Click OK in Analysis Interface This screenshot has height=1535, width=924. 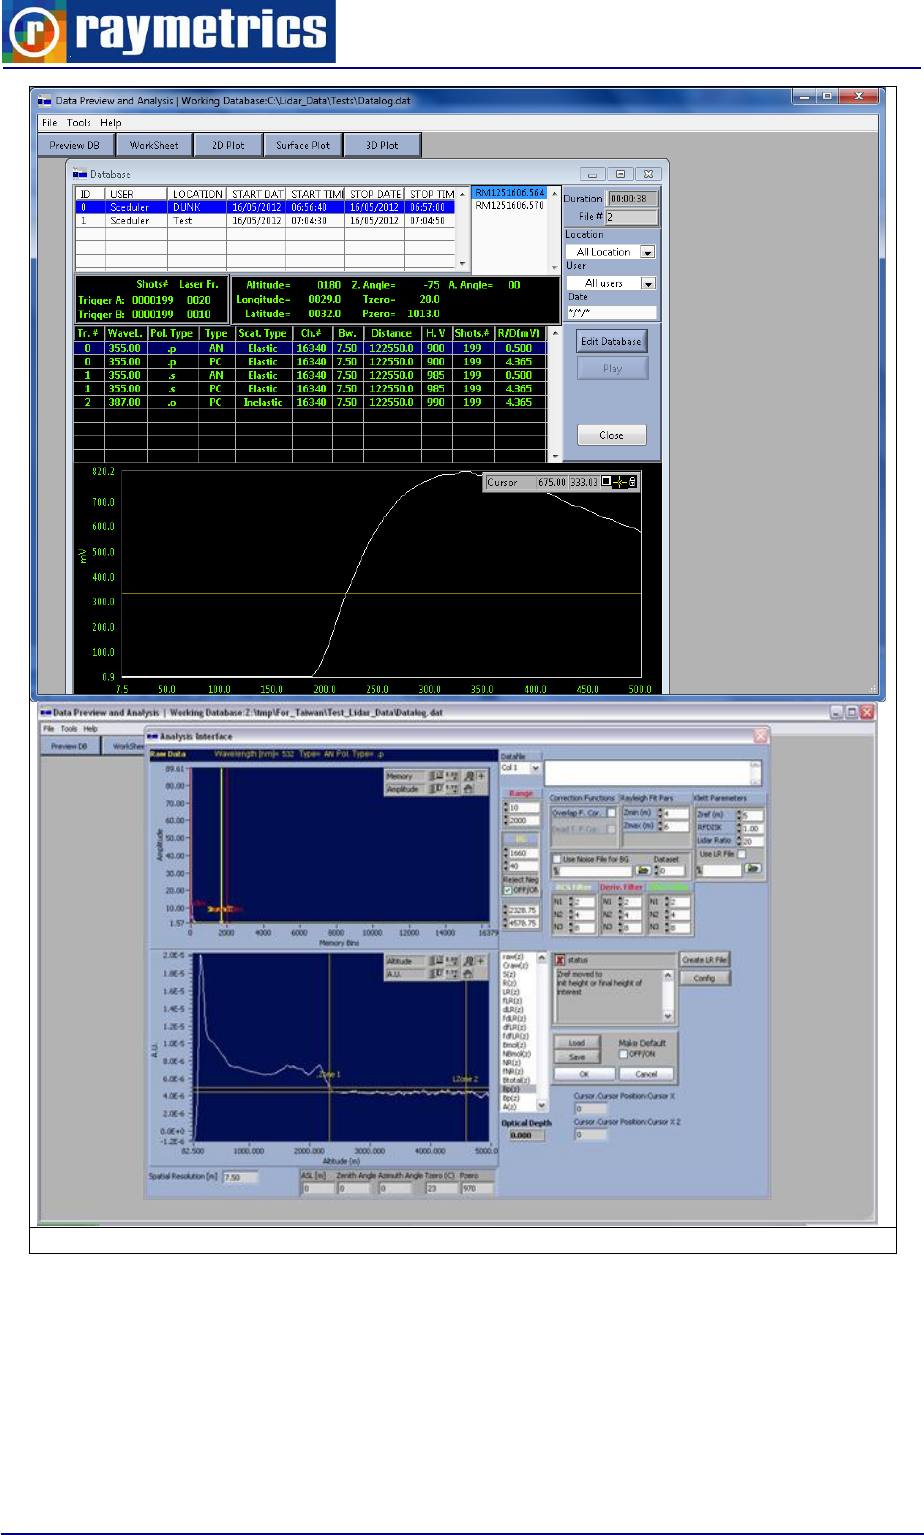584,1074
